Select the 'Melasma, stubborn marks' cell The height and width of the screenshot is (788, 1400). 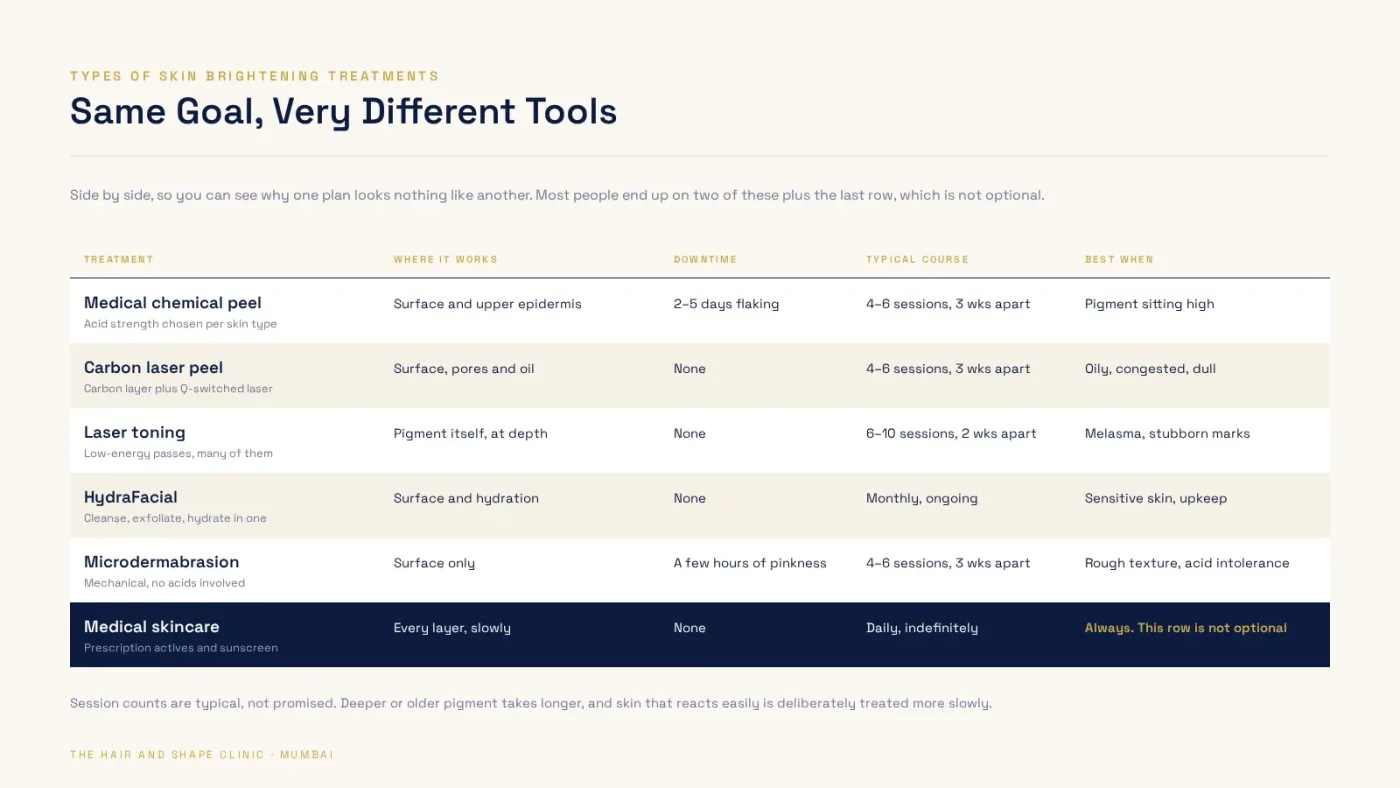point(1167,434)
